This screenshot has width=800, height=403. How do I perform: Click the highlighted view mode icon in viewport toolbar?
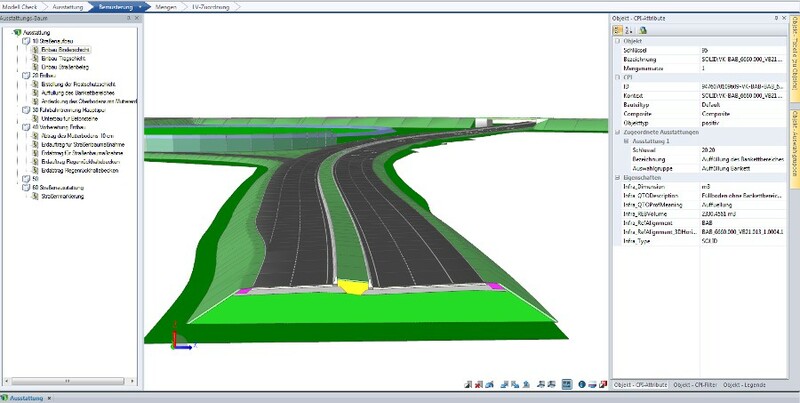click(567, 384)
